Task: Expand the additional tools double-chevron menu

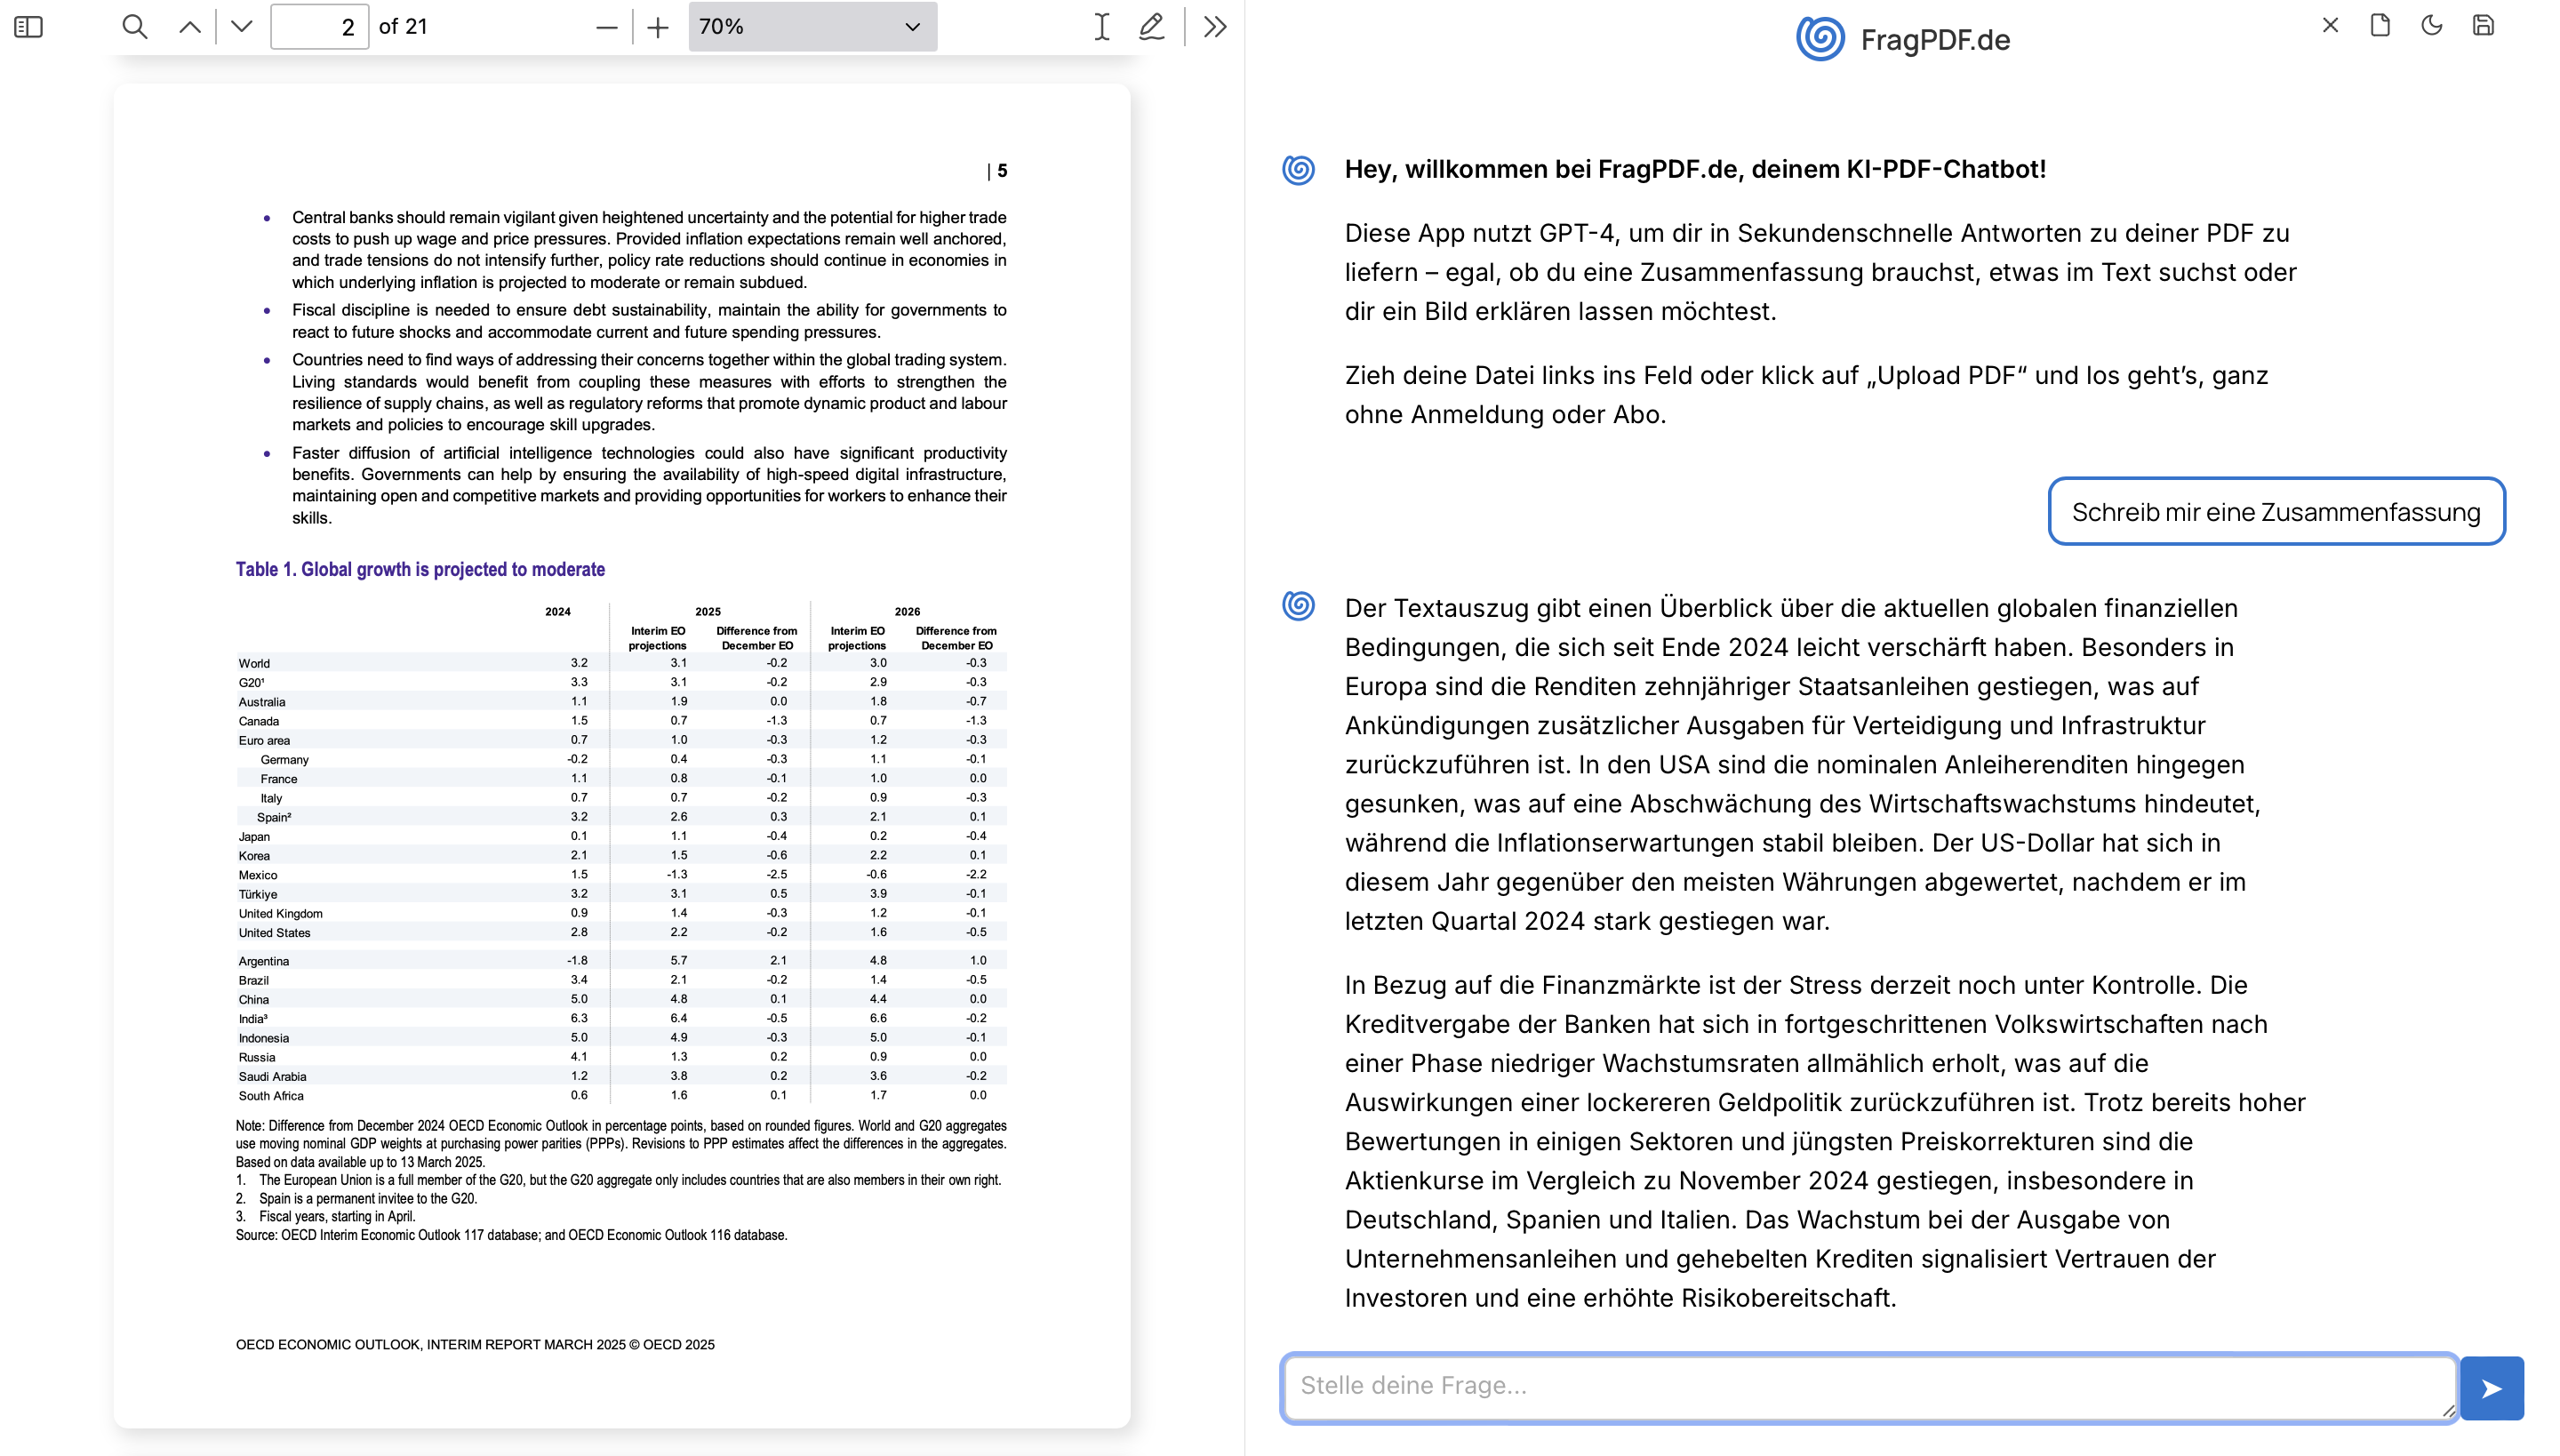Action: pos(1215,27)
